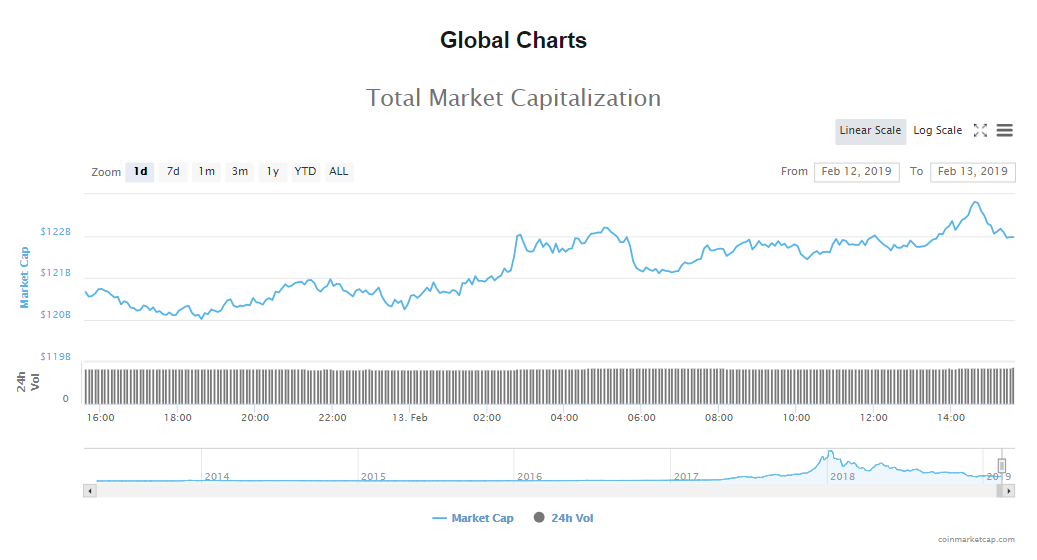Switch to Linear Scale
This screenshot has width=1037, height=560.
(x=870, y=130)
